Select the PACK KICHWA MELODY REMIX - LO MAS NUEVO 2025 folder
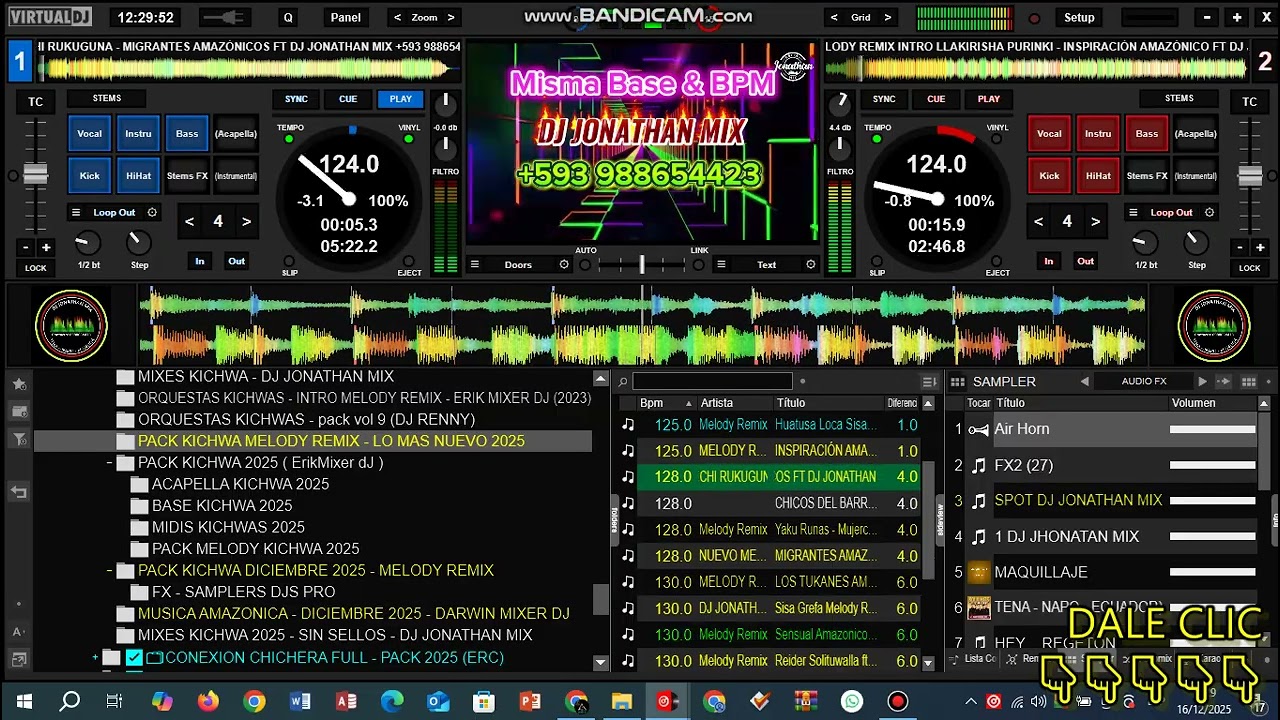Screen dimensions: 1280x720 [331, 441]
